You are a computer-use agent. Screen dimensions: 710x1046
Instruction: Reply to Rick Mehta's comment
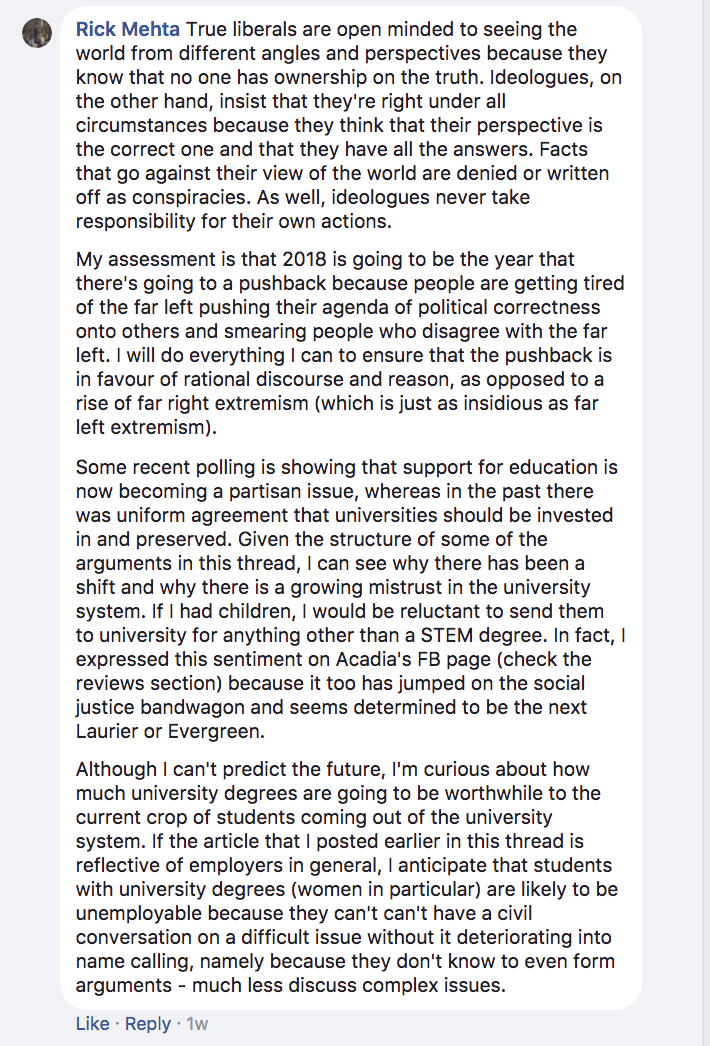click(x=147, y=1023)
